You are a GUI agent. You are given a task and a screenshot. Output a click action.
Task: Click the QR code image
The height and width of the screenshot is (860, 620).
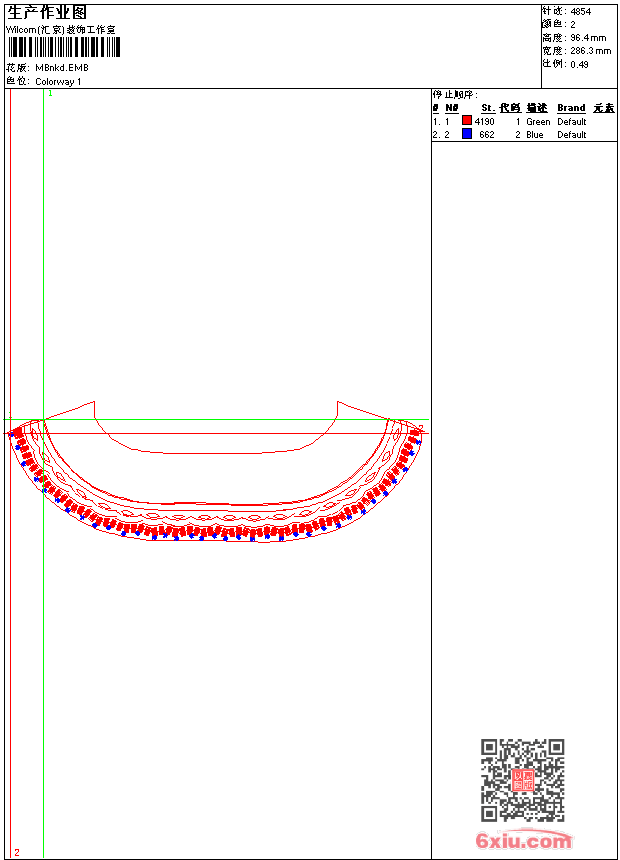click(x=522, y=780)
